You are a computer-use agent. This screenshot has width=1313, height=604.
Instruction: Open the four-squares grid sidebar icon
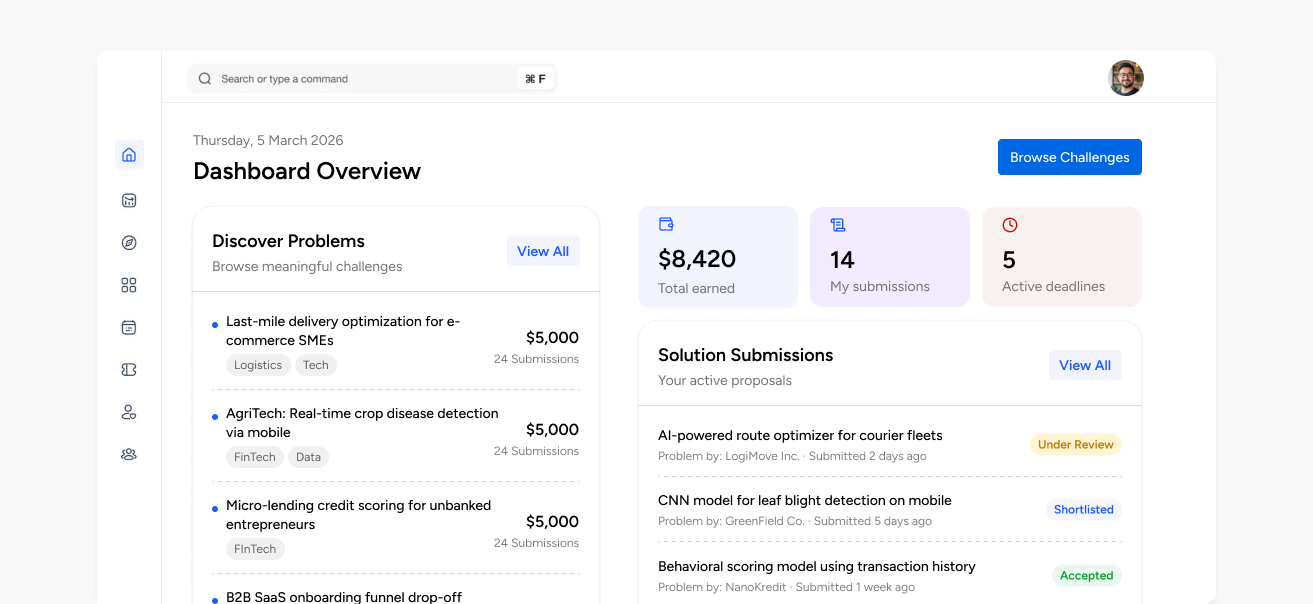pos(128,285)
